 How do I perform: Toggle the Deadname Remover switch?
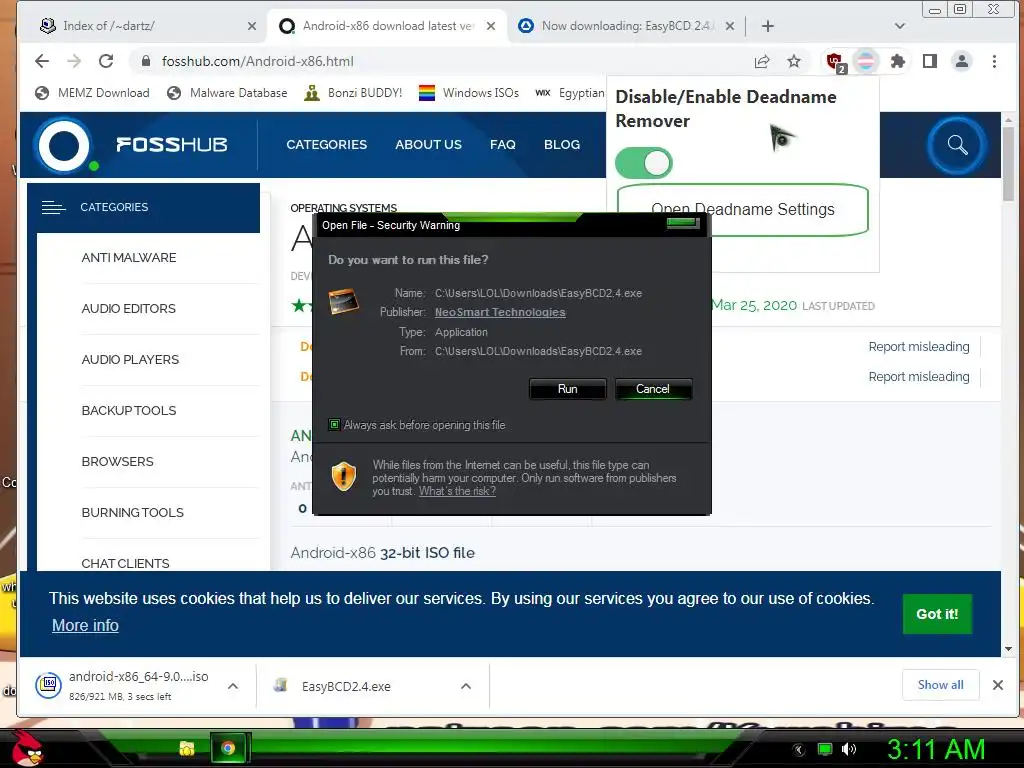[x=644, y=163]
